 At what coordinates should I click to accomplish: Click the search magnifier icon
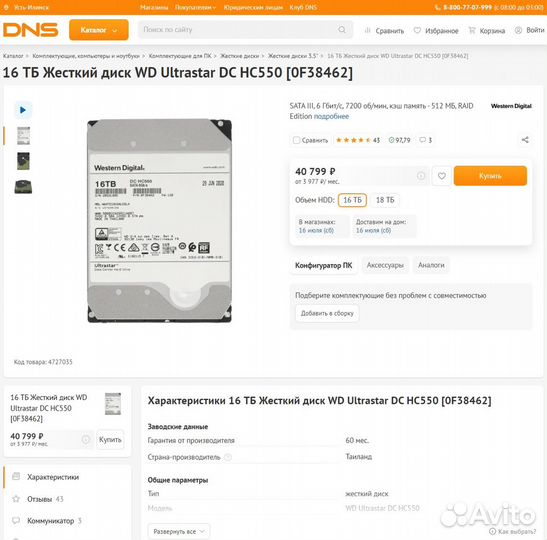(342, 30)
